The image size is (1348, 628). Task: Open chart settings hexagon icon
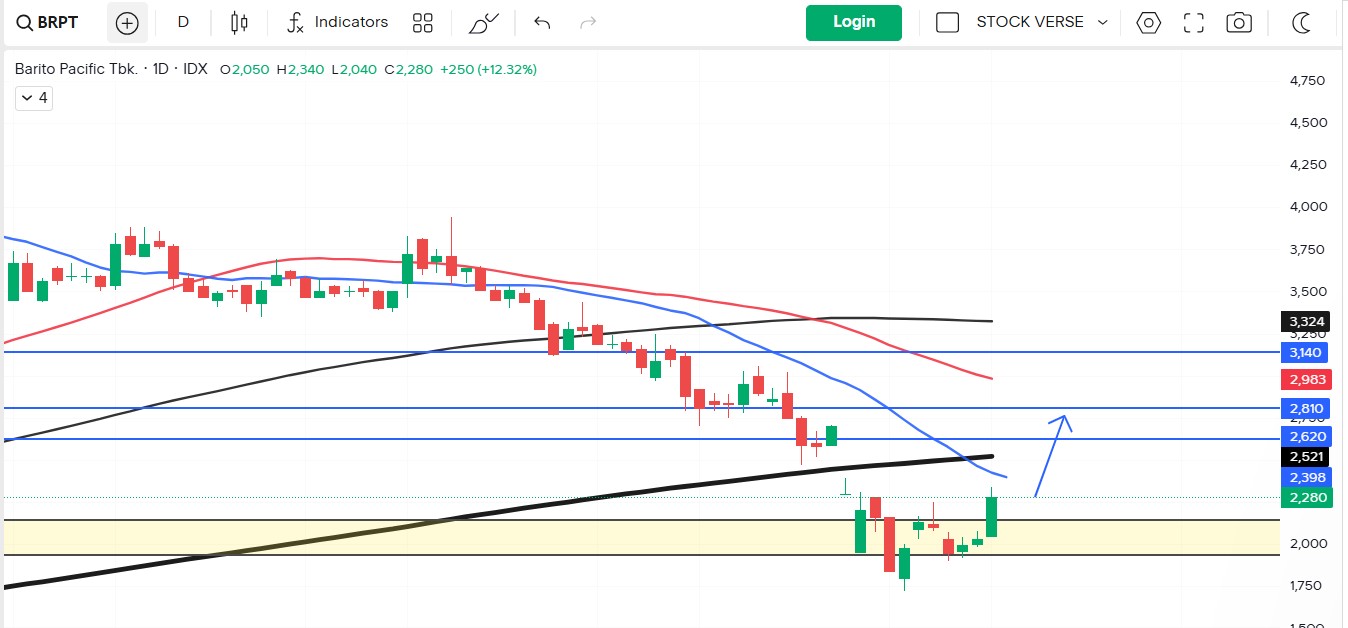coord(1149,22)
